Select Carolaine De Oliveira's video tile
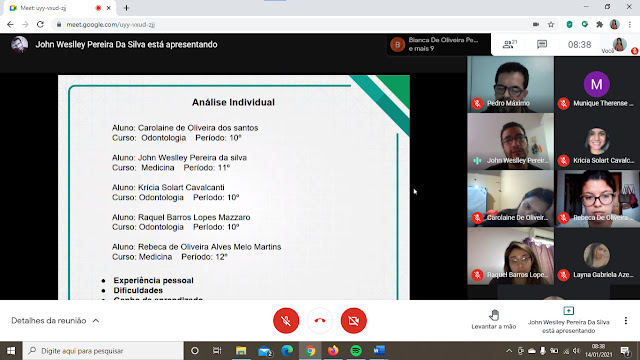 (x=510, y=198)
